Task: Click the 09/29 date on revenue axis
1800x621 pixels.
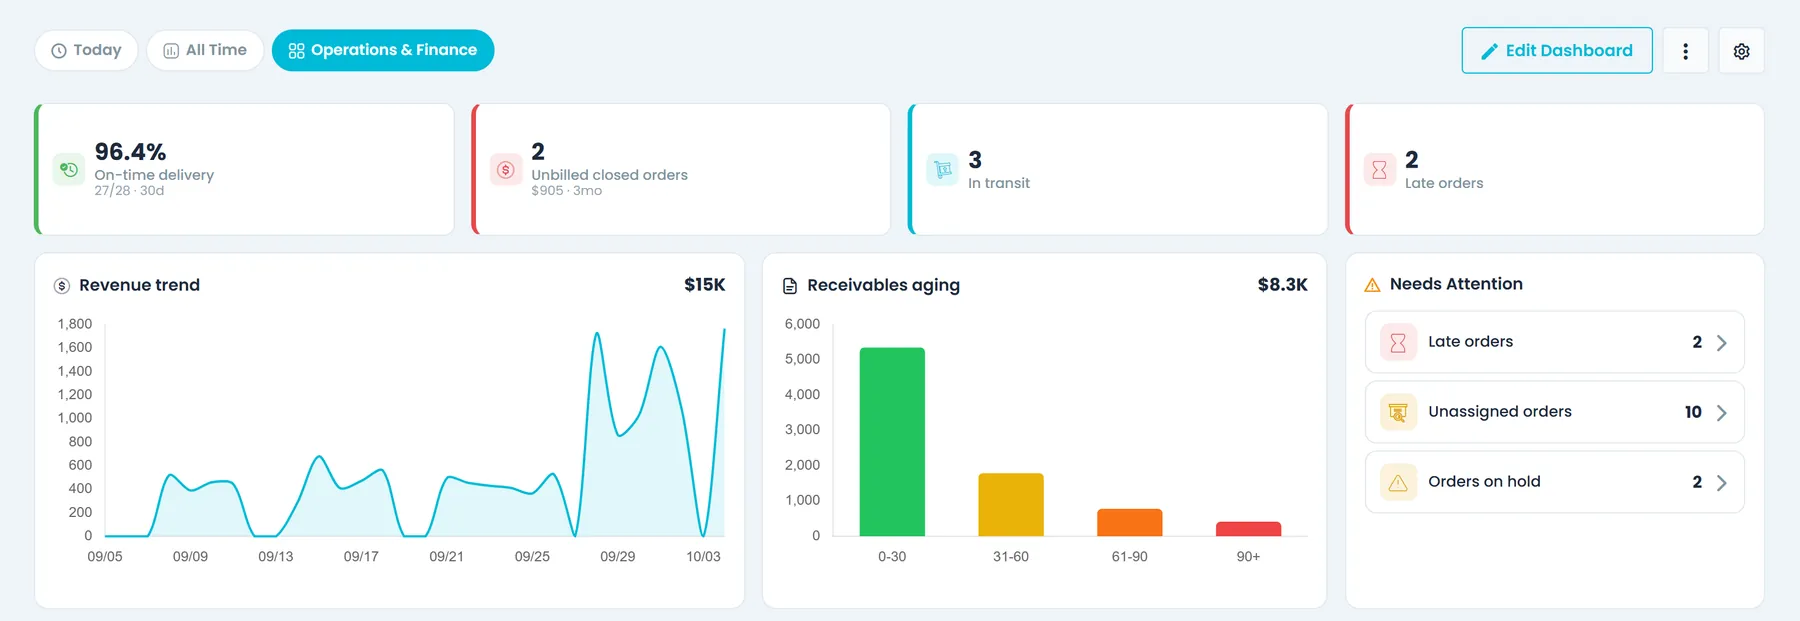Action: pos(617,557)
